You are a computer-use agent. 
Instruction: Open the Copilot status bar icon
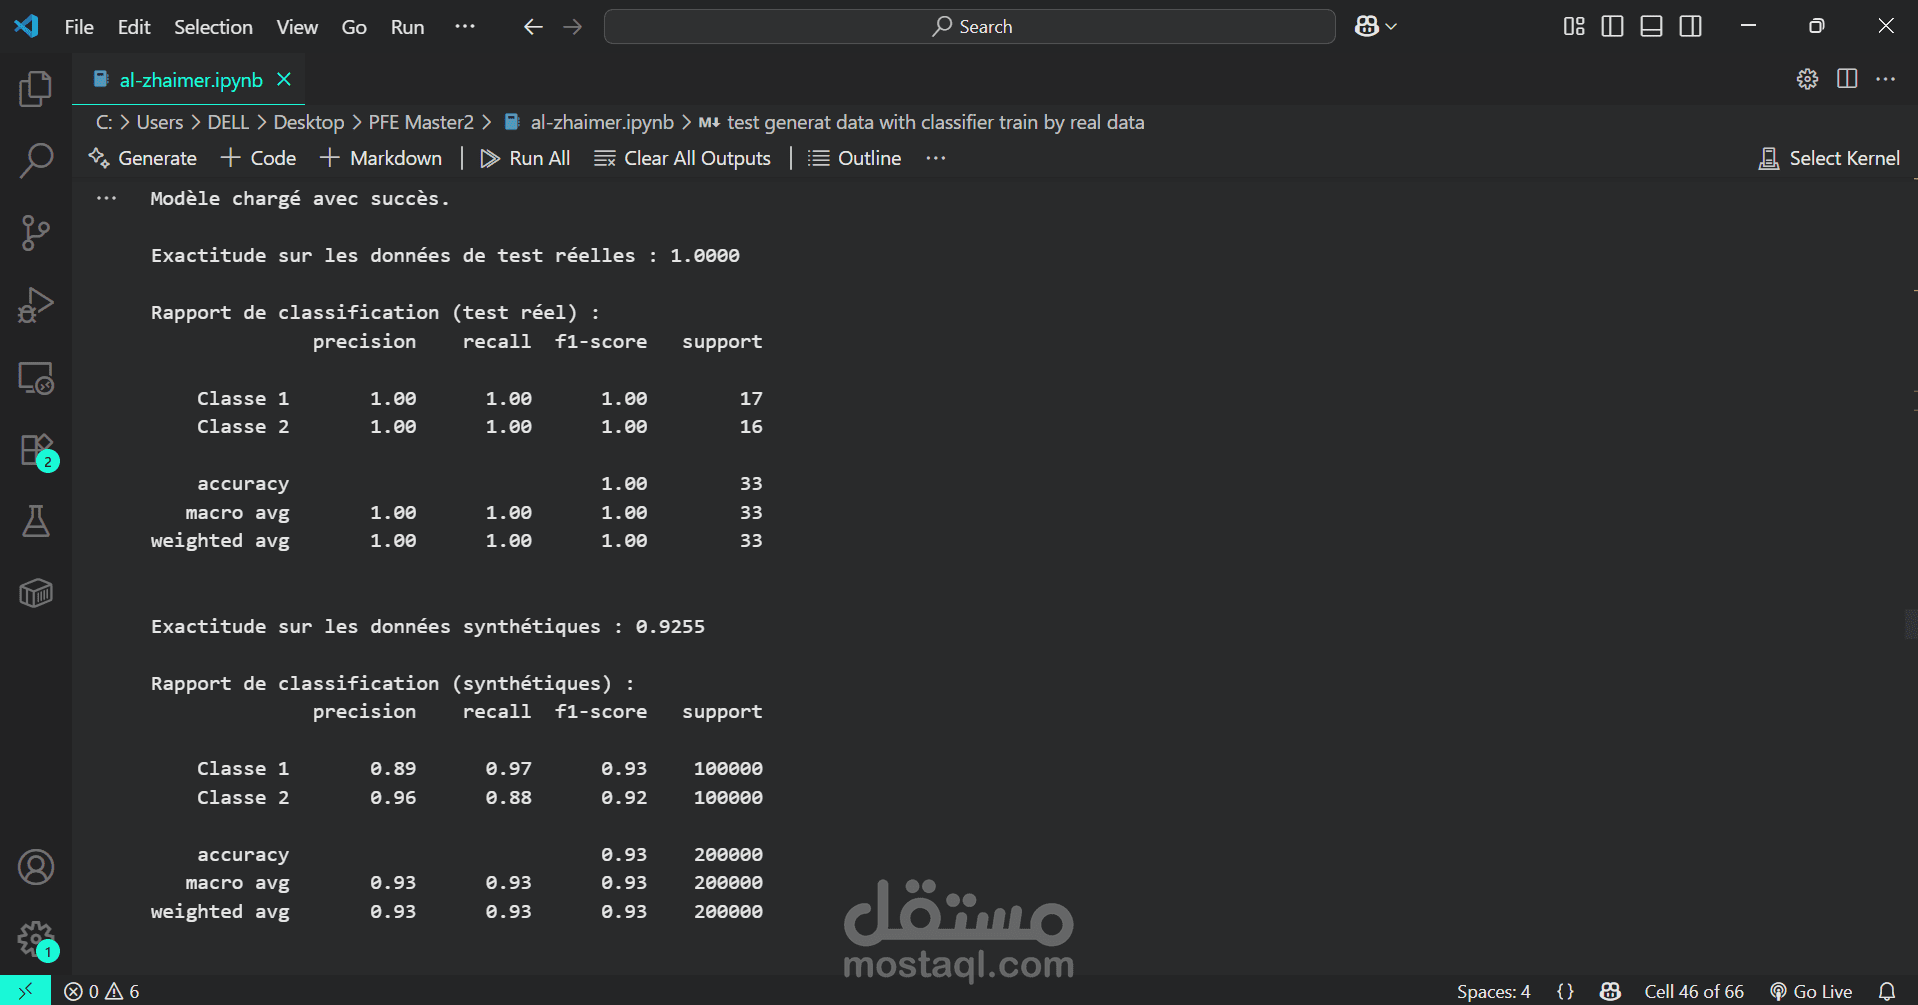pyautogui.click(x=1610, y=991)
